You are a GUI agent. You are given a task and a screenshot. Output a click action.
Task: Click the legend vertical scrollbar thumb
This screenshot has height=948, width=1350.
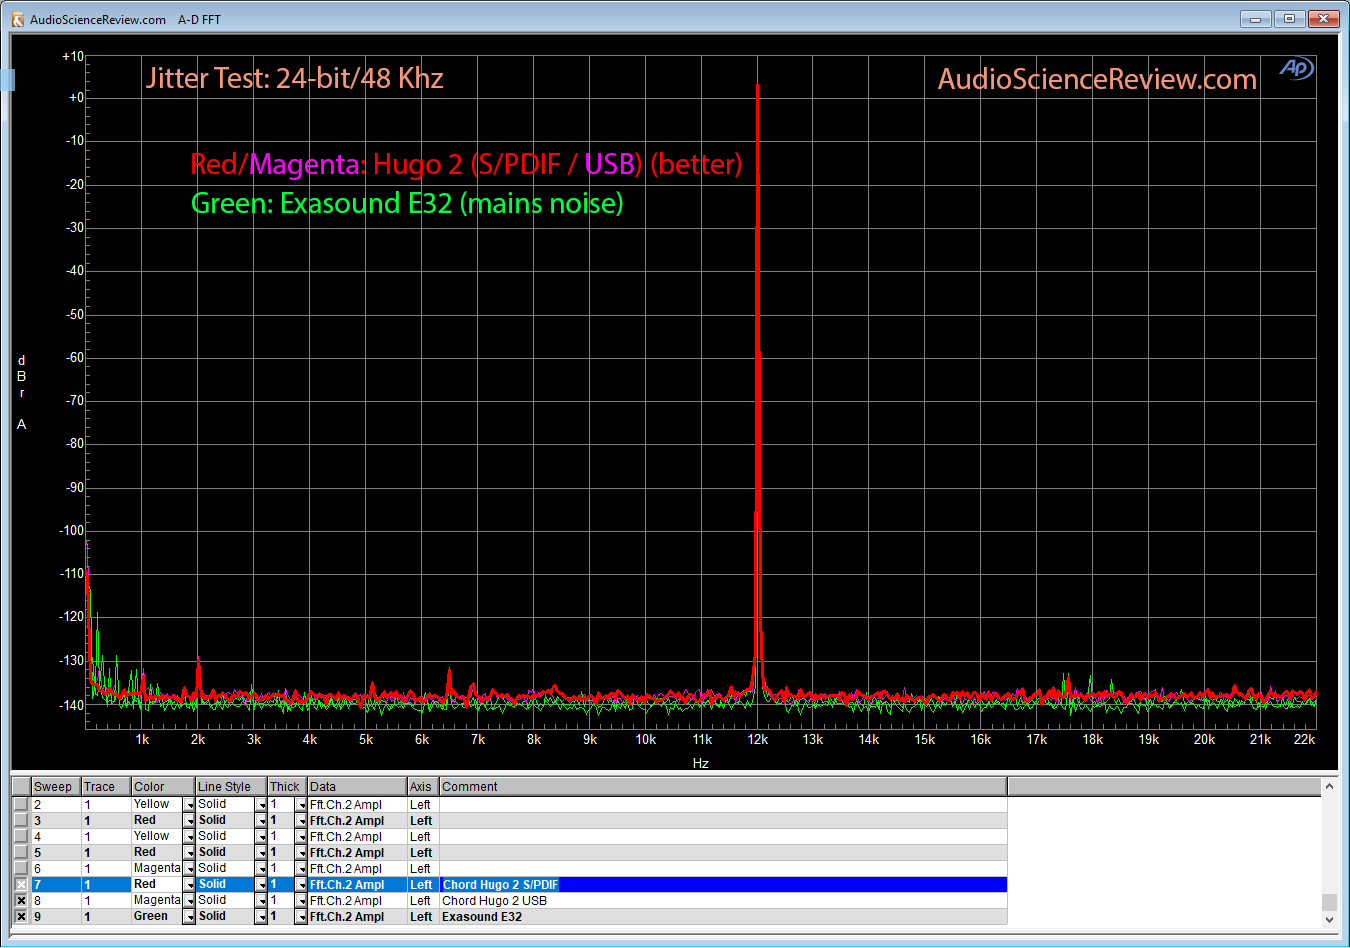click(x=1329, y=902)
